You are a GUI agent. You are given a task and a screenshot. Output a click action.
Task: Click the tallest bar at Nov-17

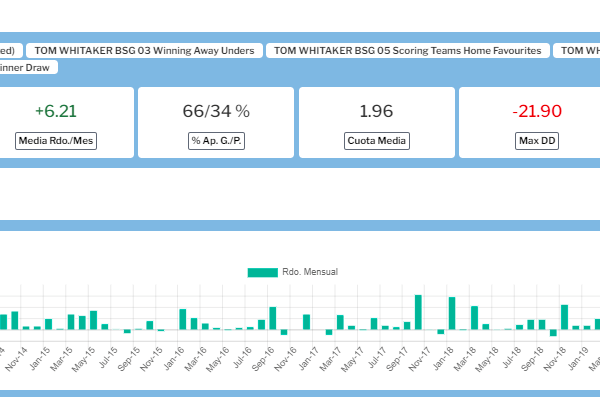(418, 312)
